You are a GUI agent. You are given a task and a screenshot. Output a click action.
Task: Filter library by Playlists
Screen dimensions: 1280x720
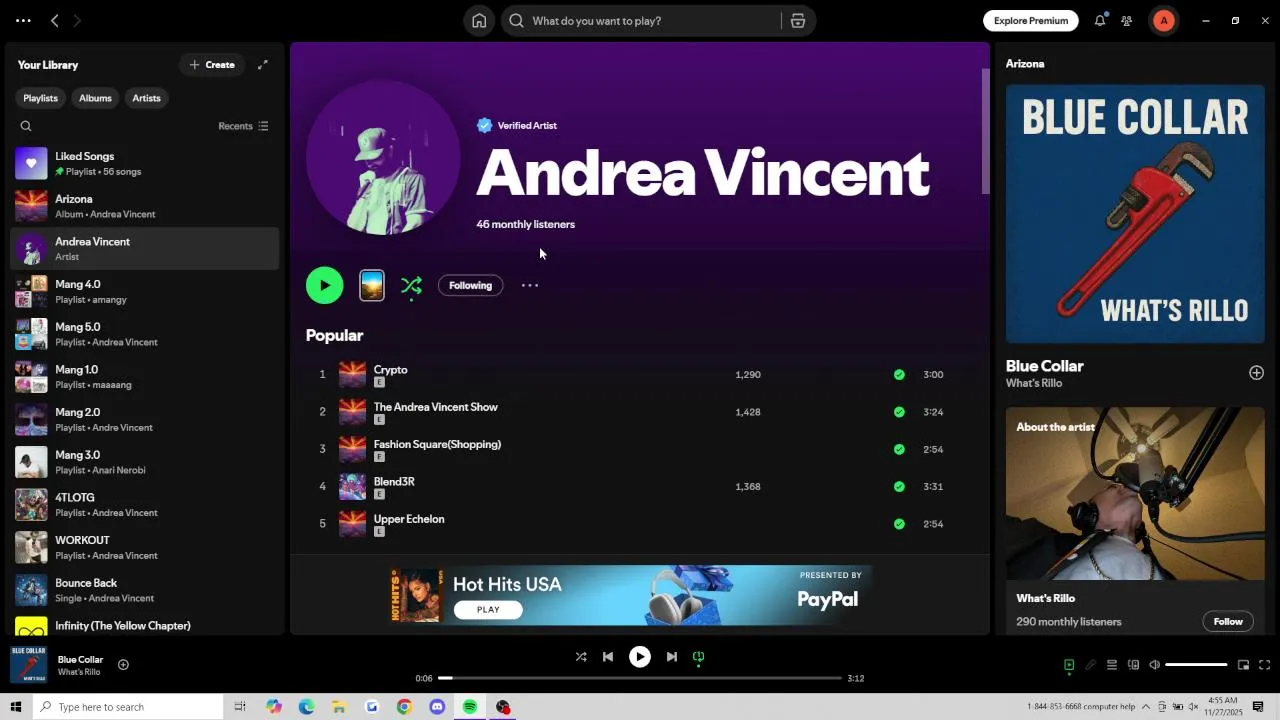(x=41, y=98)
